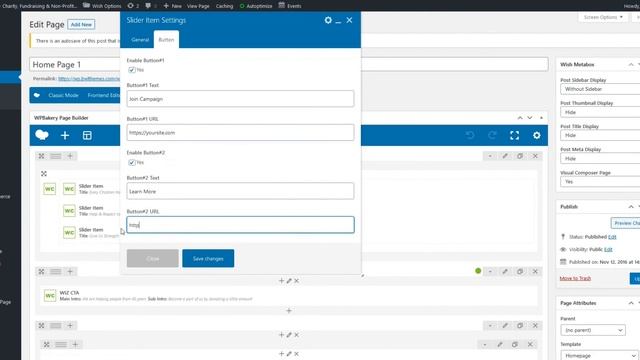Viewport: 640px width, 360px height.
Task: Edit the Button#1 Text field
Action: click(240, 99)
